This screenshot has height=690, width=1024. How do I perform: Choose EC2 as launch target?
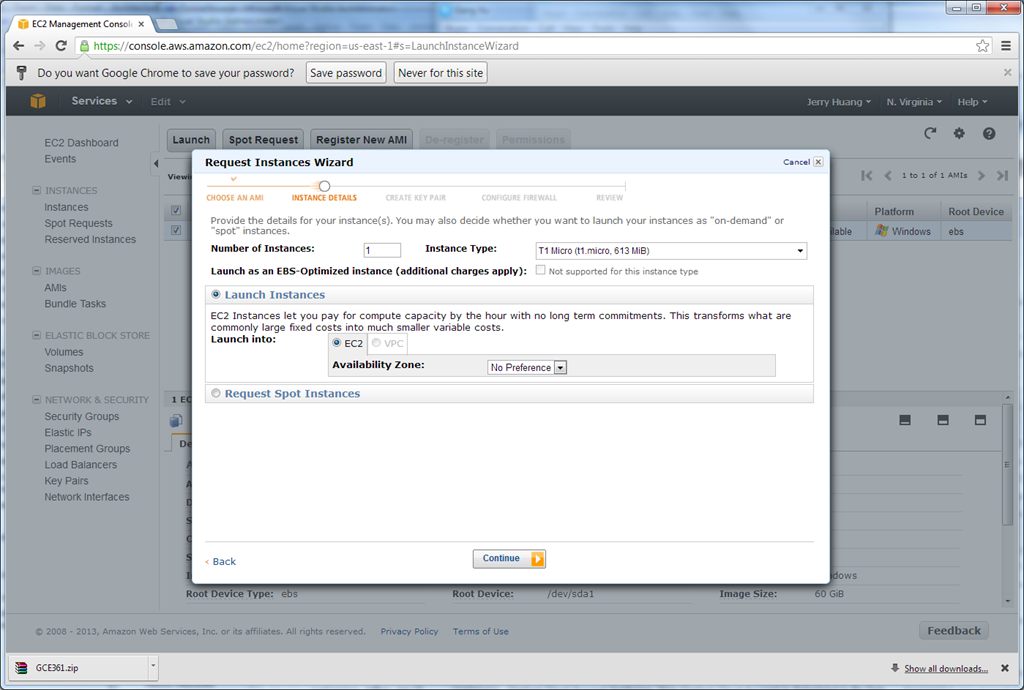(336, 343)
